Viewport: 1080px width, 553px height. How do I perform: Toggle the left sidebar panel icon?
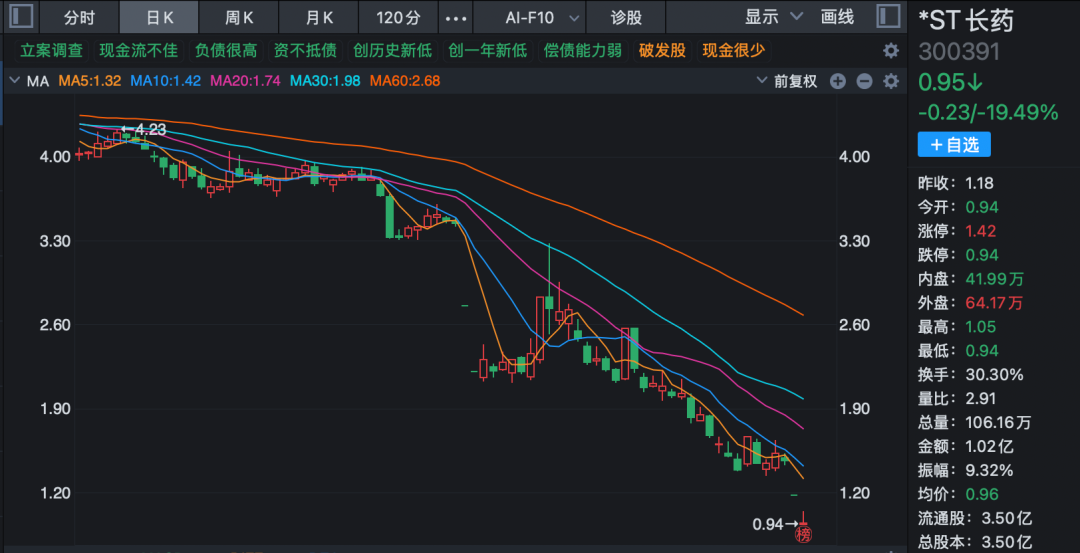pyautogui.click(x=22, y=17)
